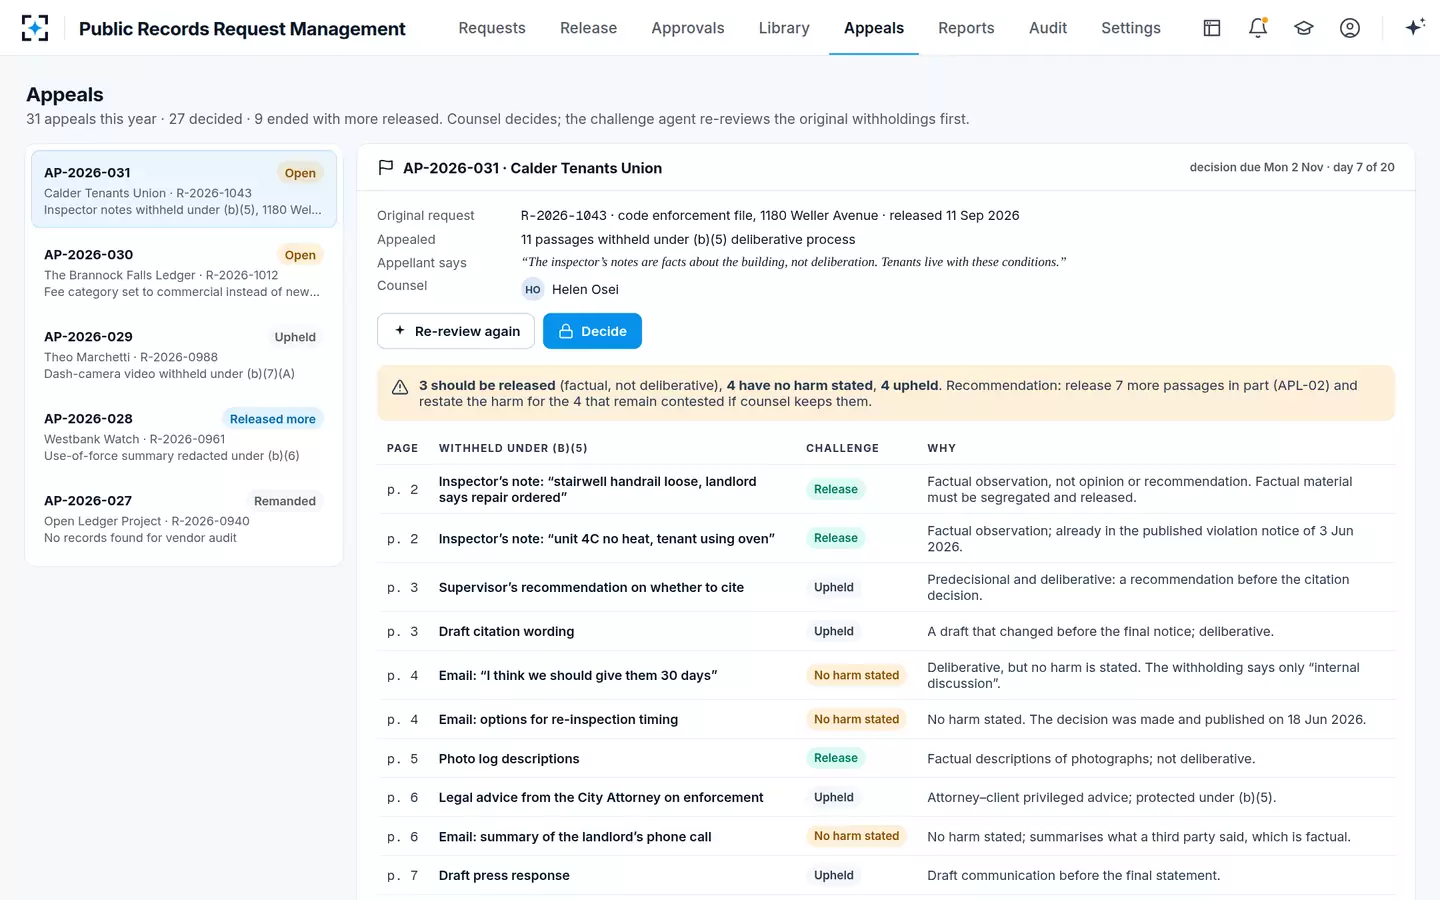Switch to the Requests tab
This screenshot has height=900, width=1440.
tap(492, 28)
